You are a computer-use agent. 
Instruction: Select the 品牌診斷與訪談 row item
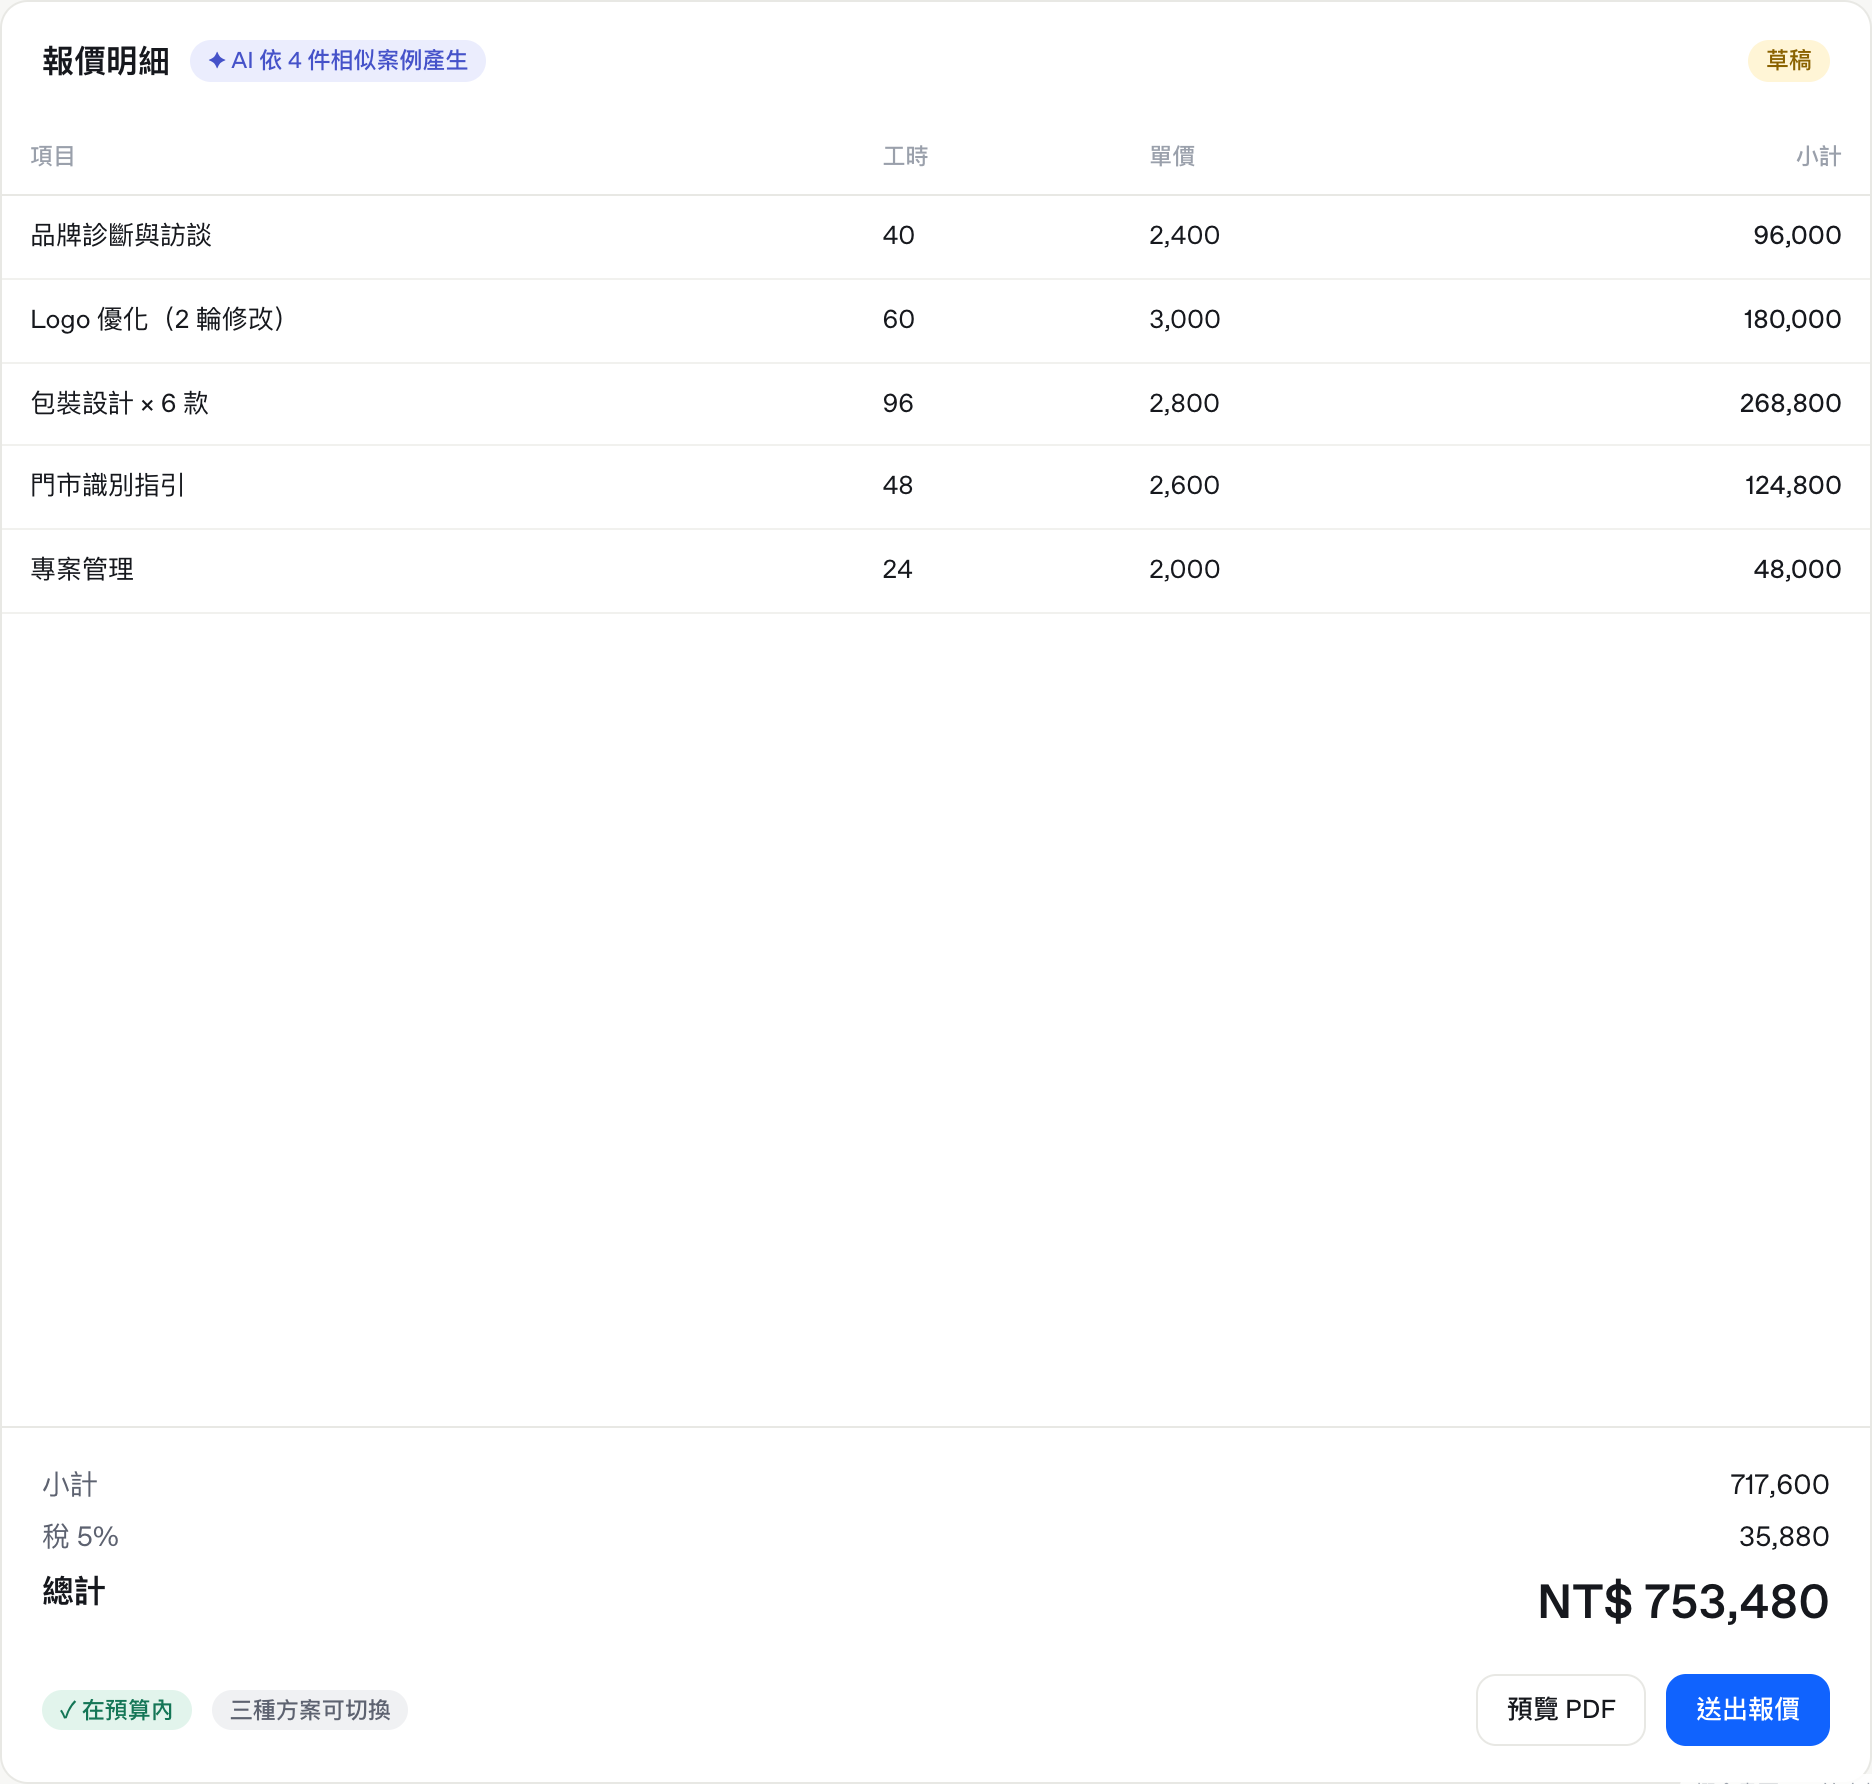[x=121, y=235]
